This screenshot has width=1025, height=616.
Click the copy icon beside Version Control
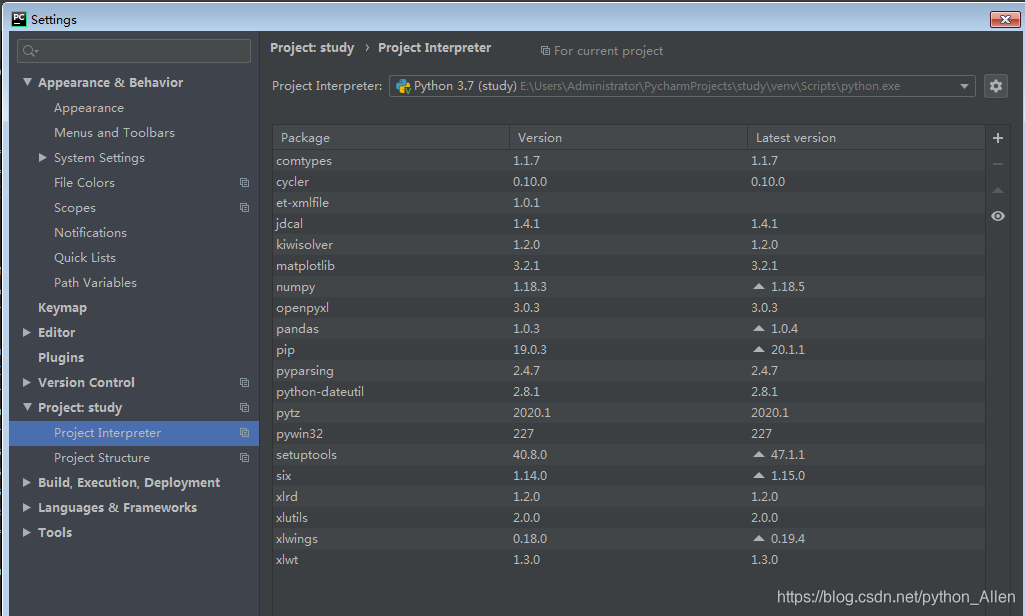pos(244,382)
